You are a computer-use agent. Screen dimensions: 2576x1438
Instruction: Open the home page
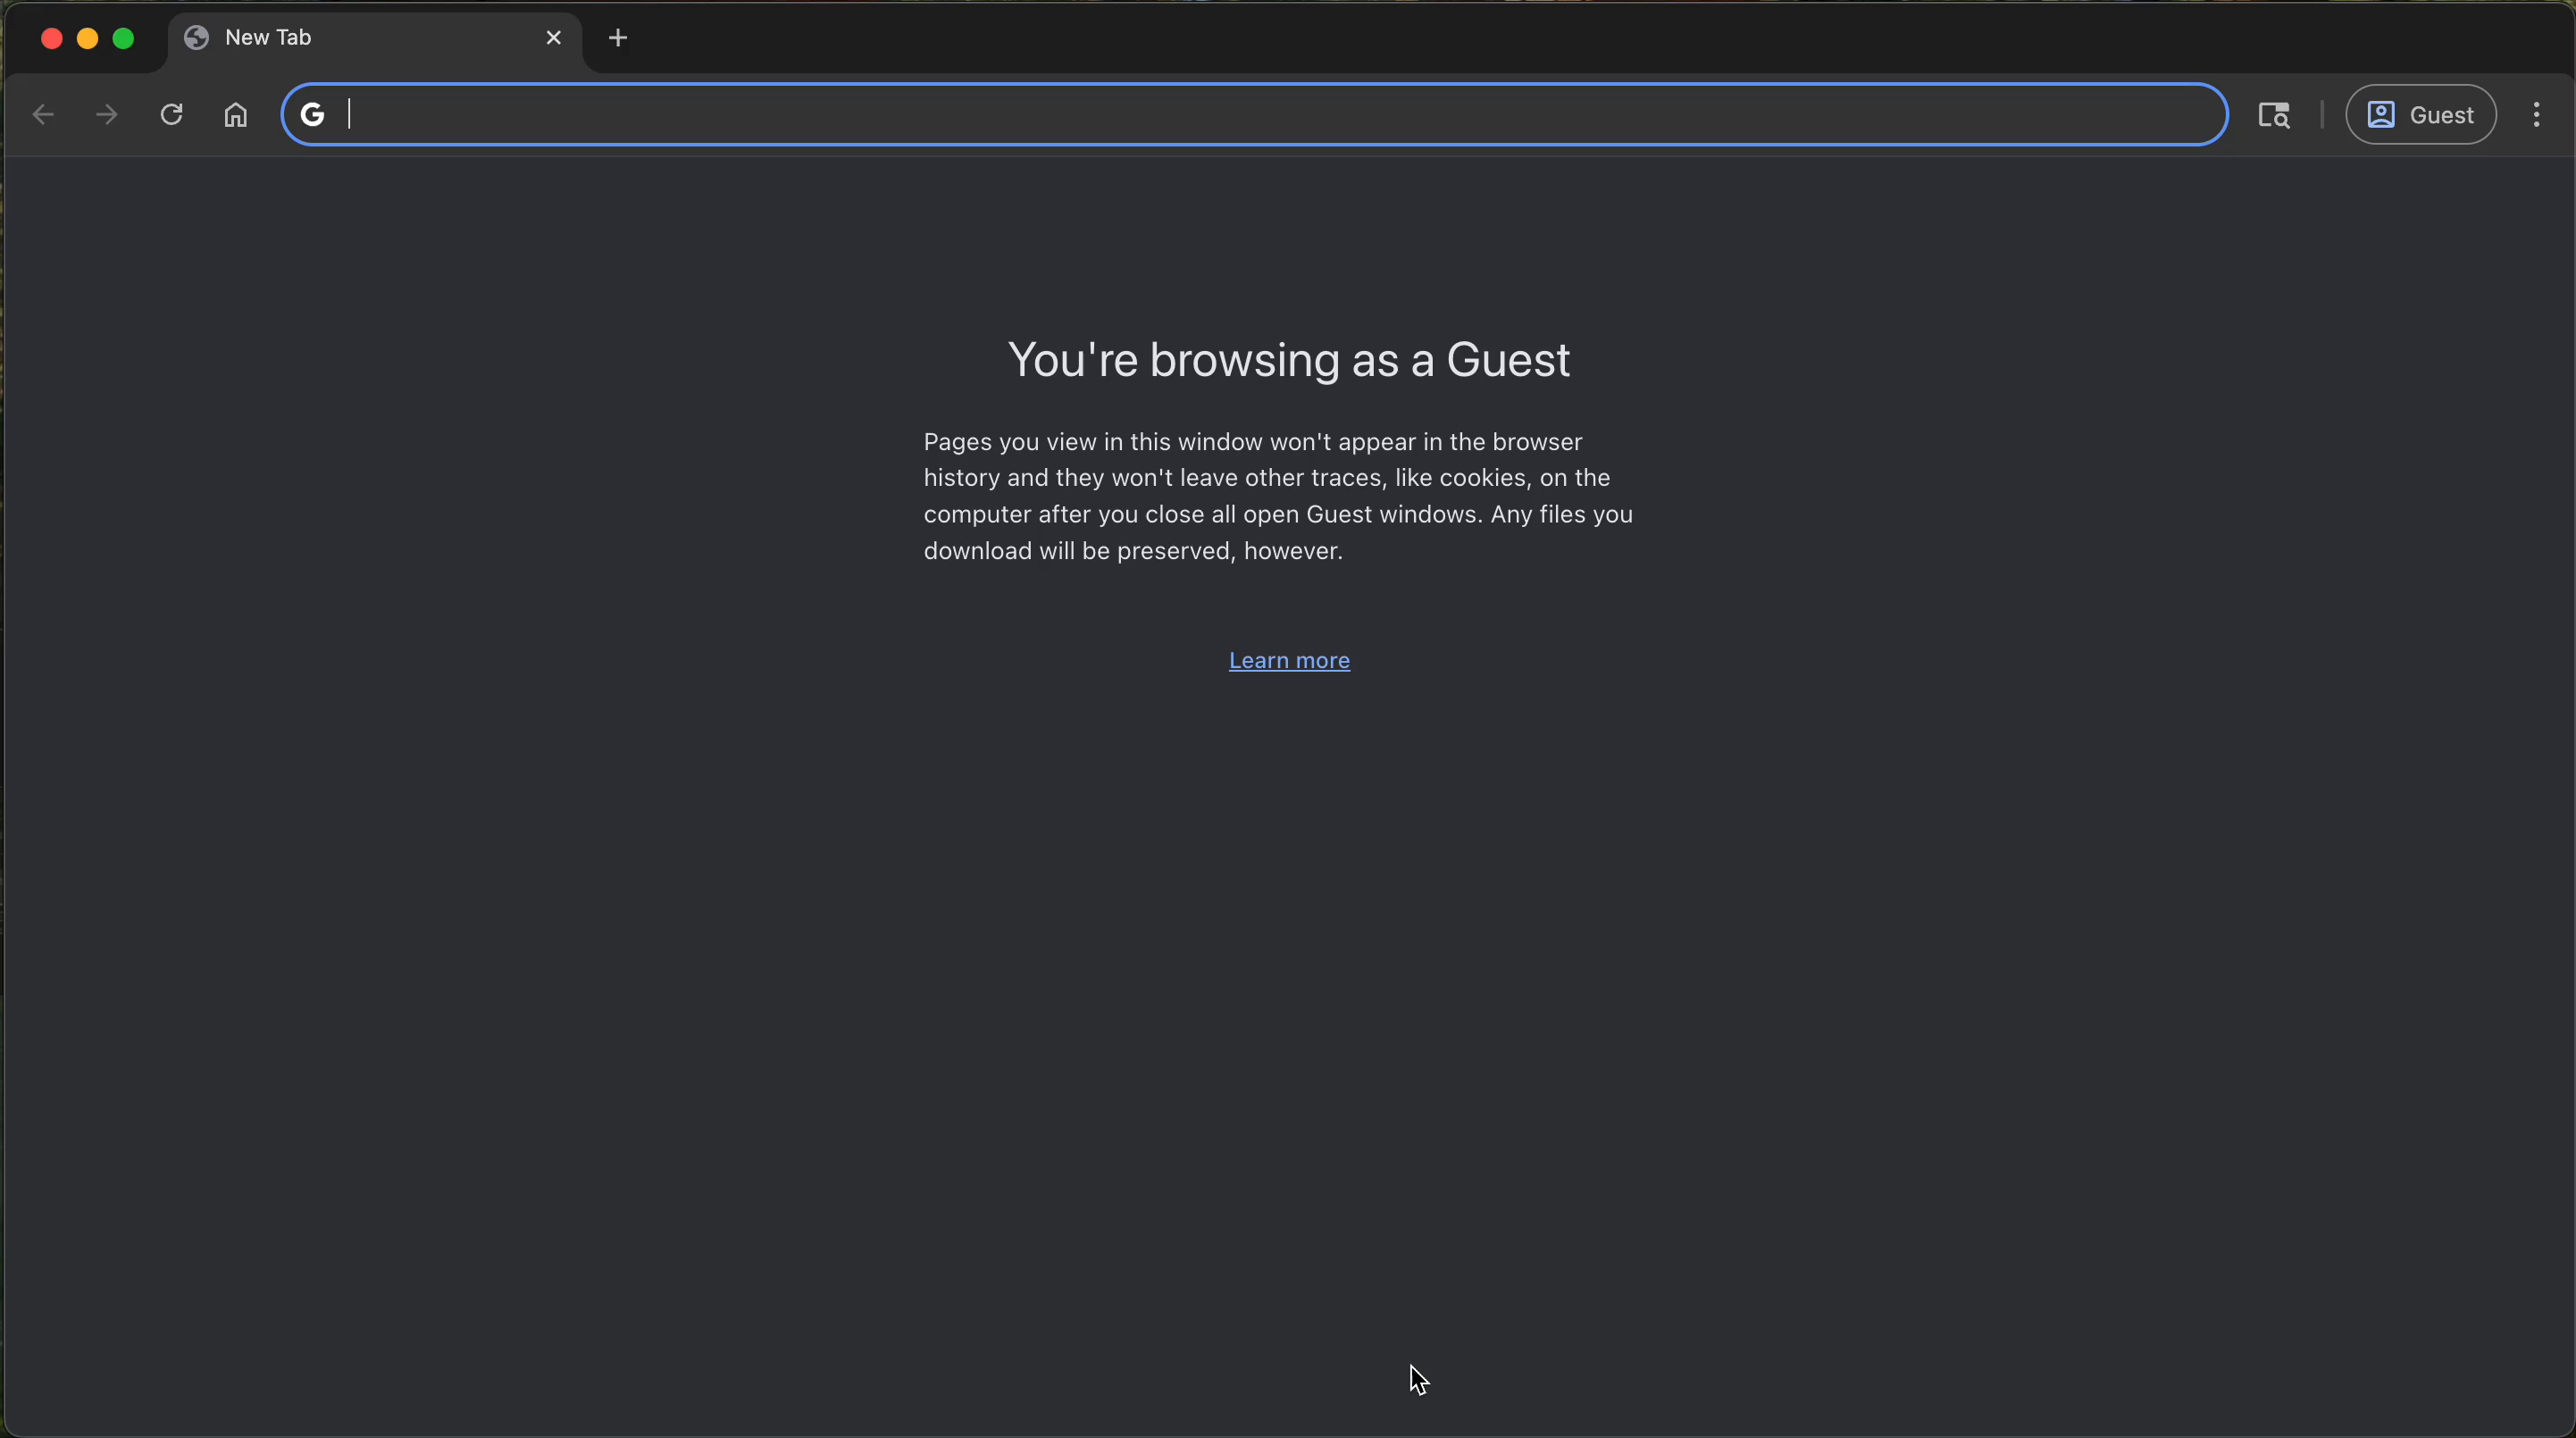[x=236, y=115]
